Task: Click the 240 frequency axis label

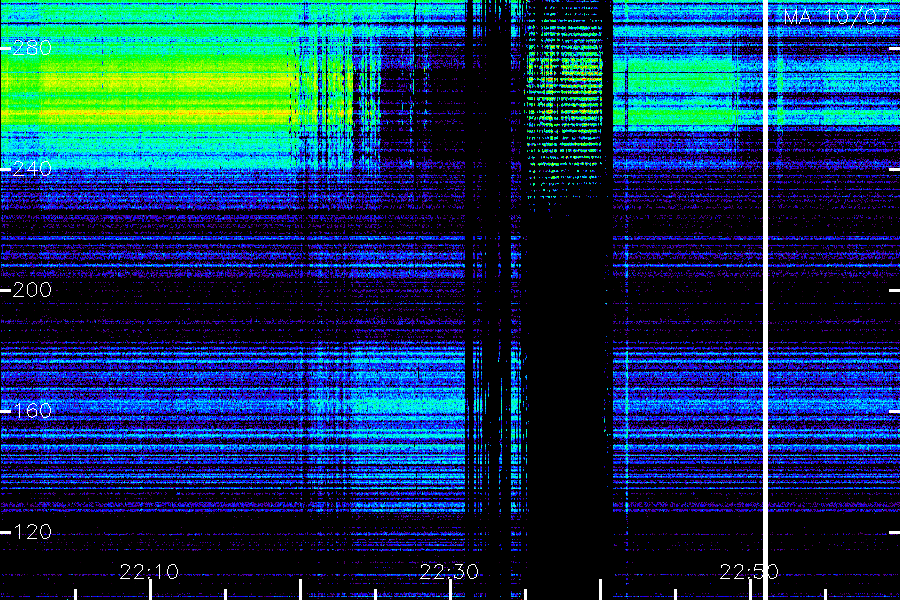Action: 32,169
